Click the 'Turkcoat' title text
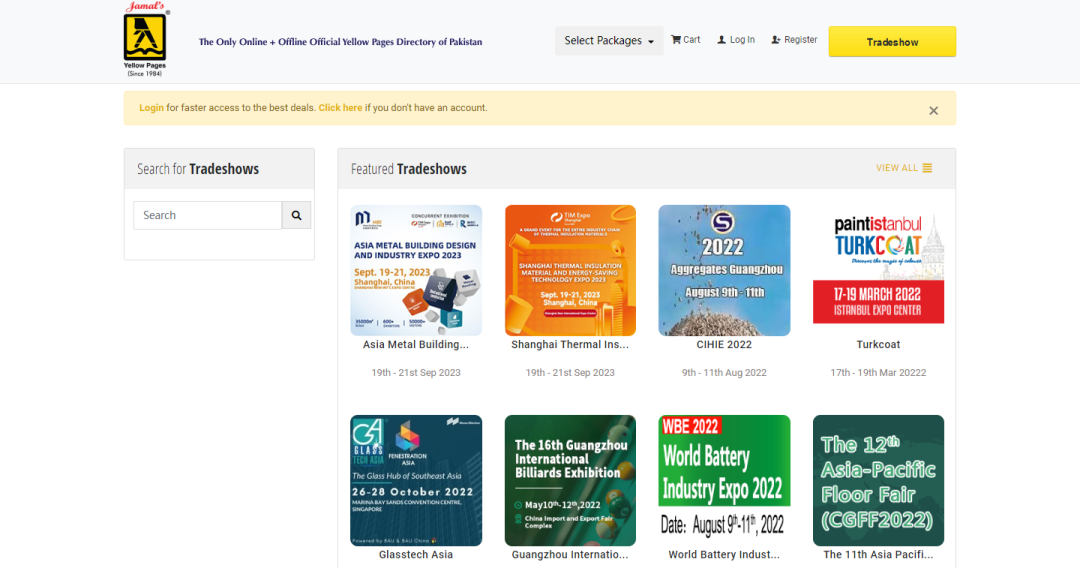1080x568 pixels. click(x=878, y=345)
